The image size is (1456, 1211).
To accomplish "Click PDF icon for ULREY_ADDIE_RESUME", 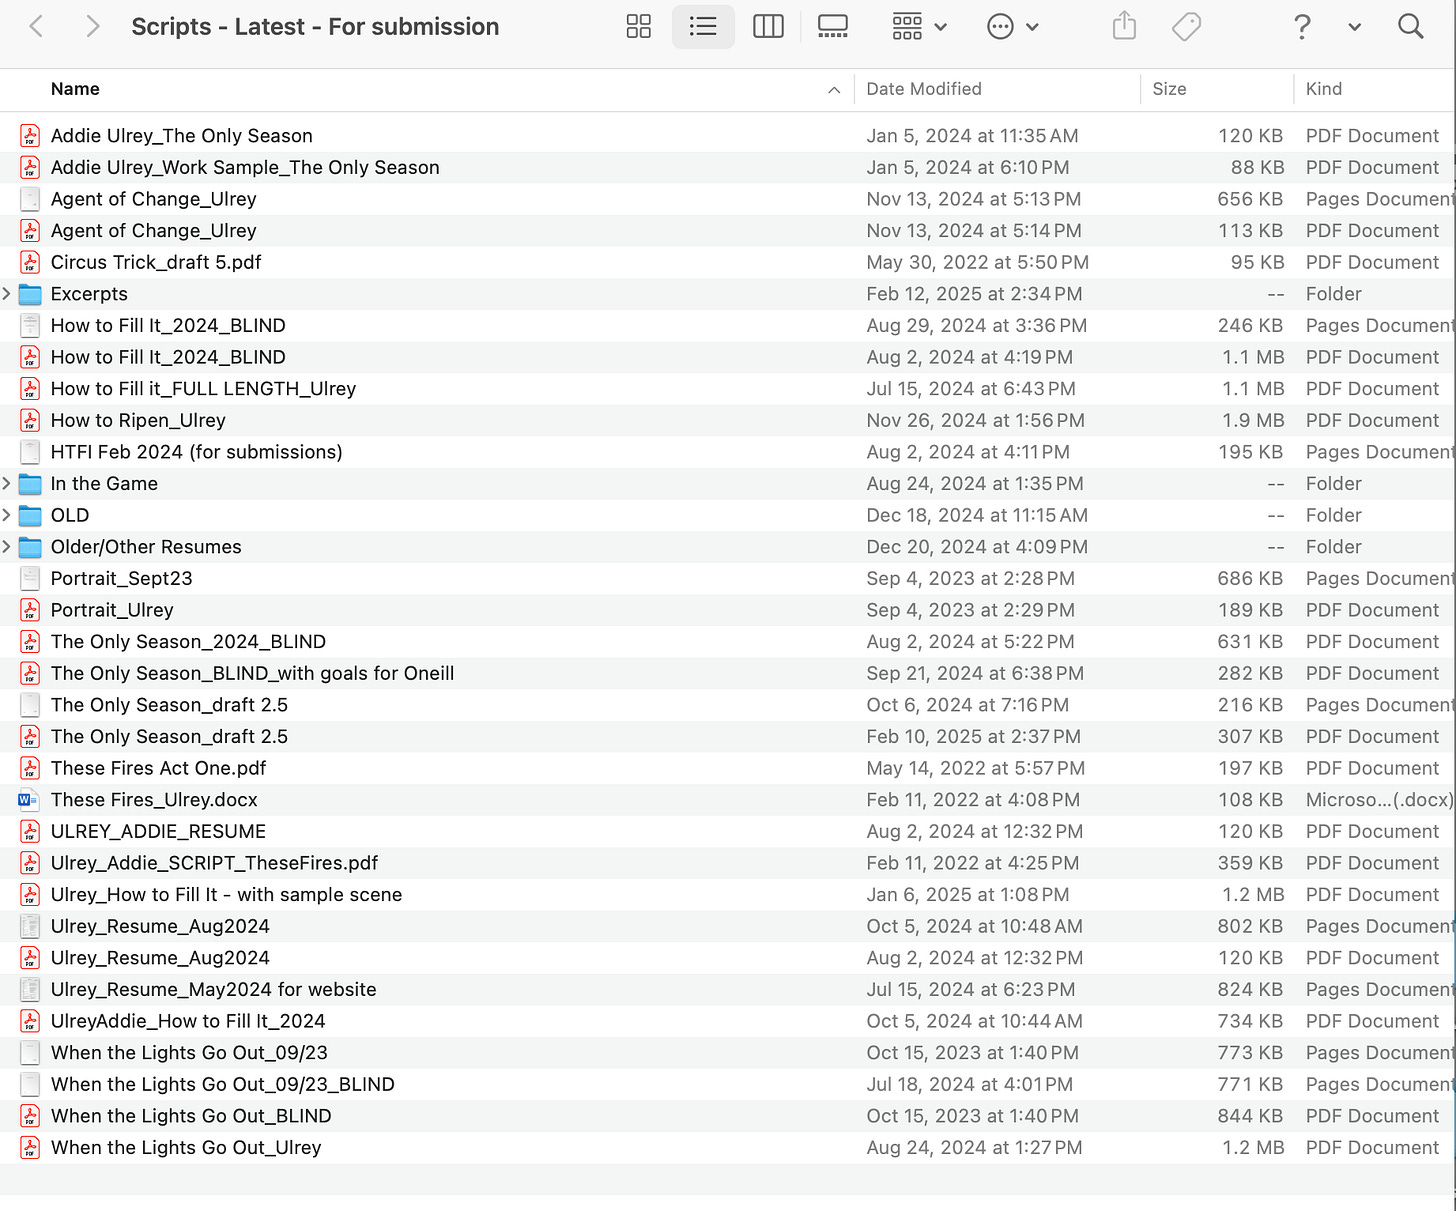I will point(30,831).
